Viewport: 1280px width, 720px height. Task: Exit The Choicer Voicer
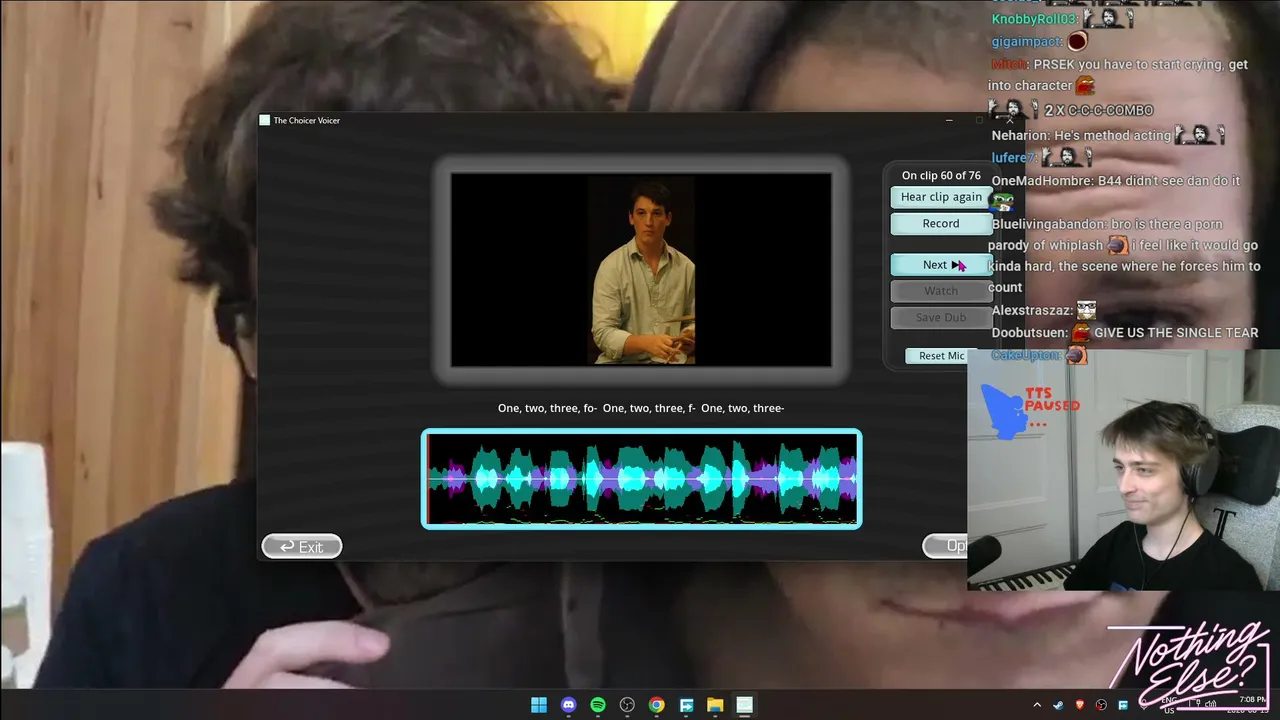[302, 546]
